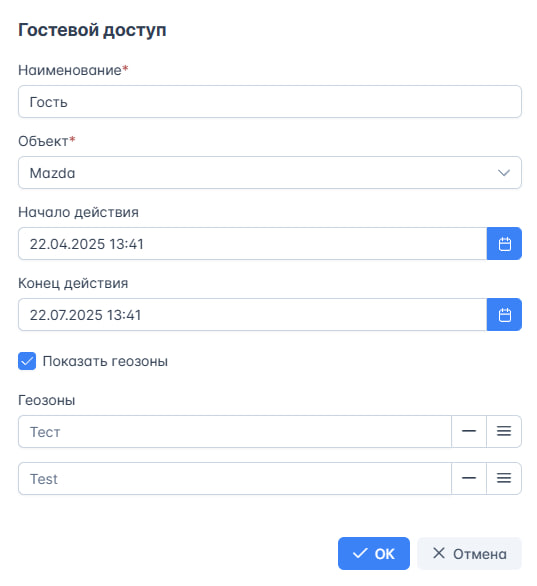Image resolution: width=537 pixels, height=586 pixels.
Task: Cancel the dialog with Отмена
Action: [469, 553]
